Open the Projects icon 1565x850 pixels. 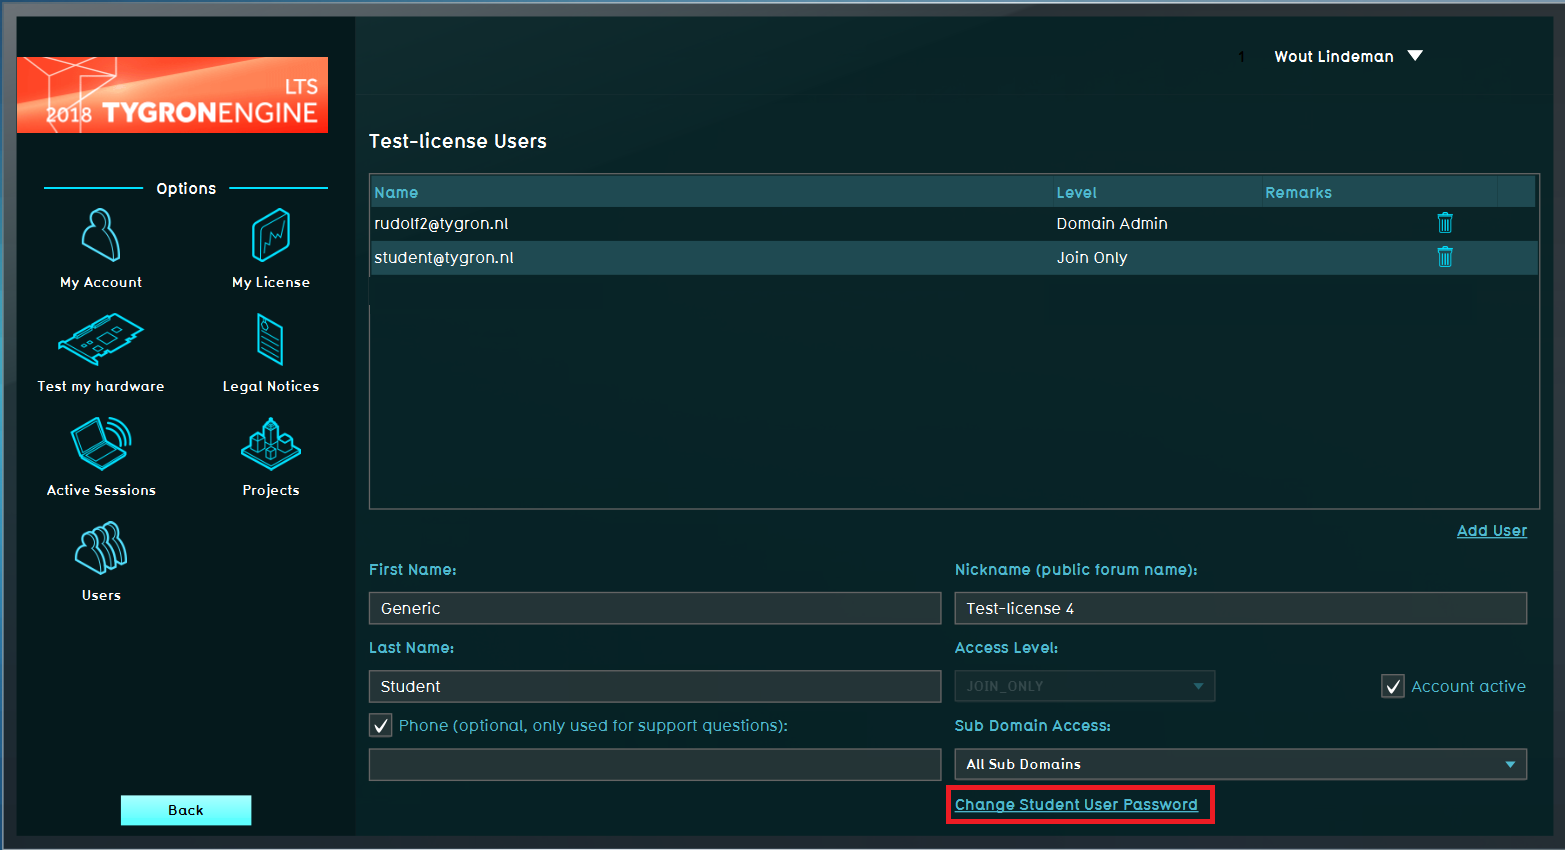[271, 445]
